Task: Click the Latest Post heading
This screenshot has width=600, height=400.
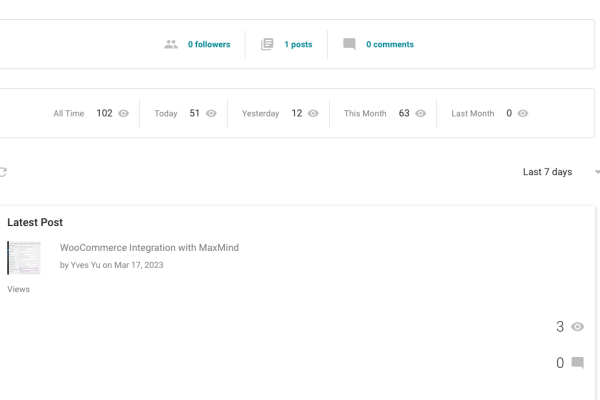Action: point(35,222)
